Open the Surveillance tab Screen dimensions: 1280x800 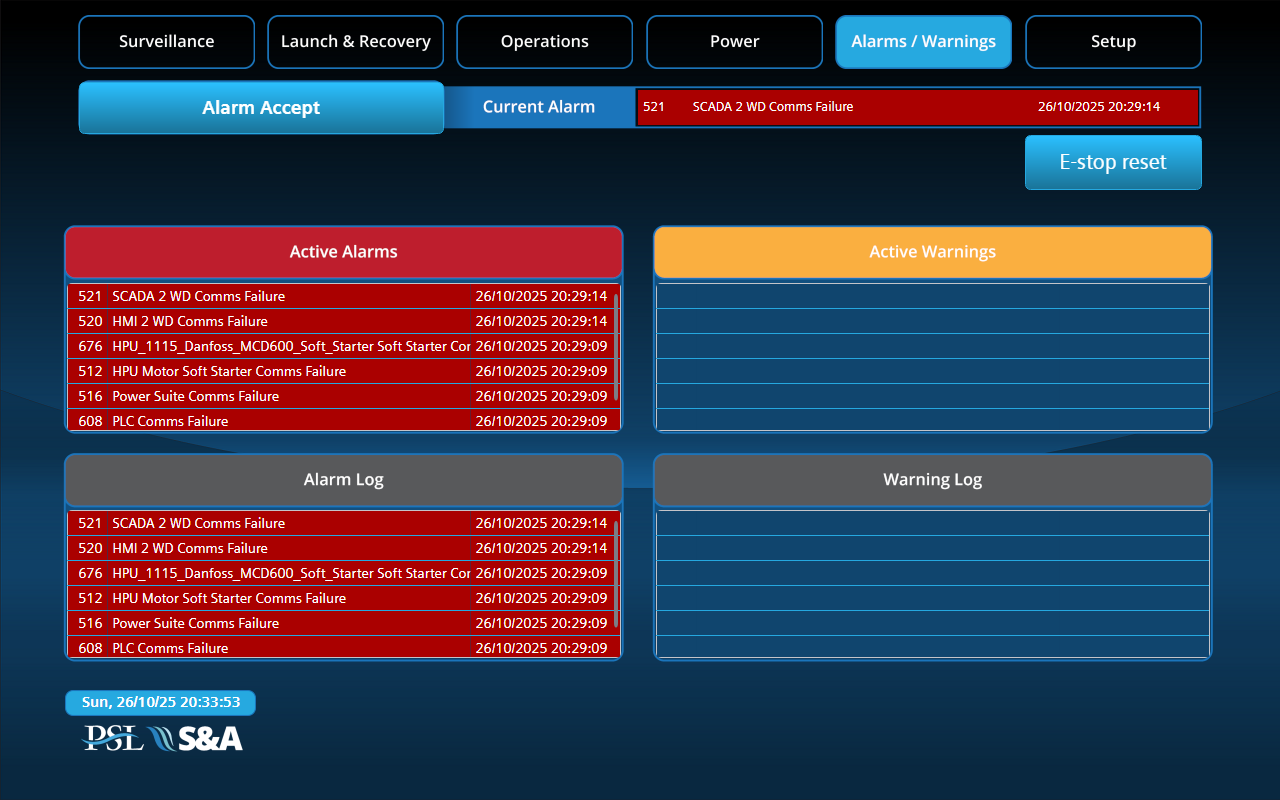click(x=166, y=42)
